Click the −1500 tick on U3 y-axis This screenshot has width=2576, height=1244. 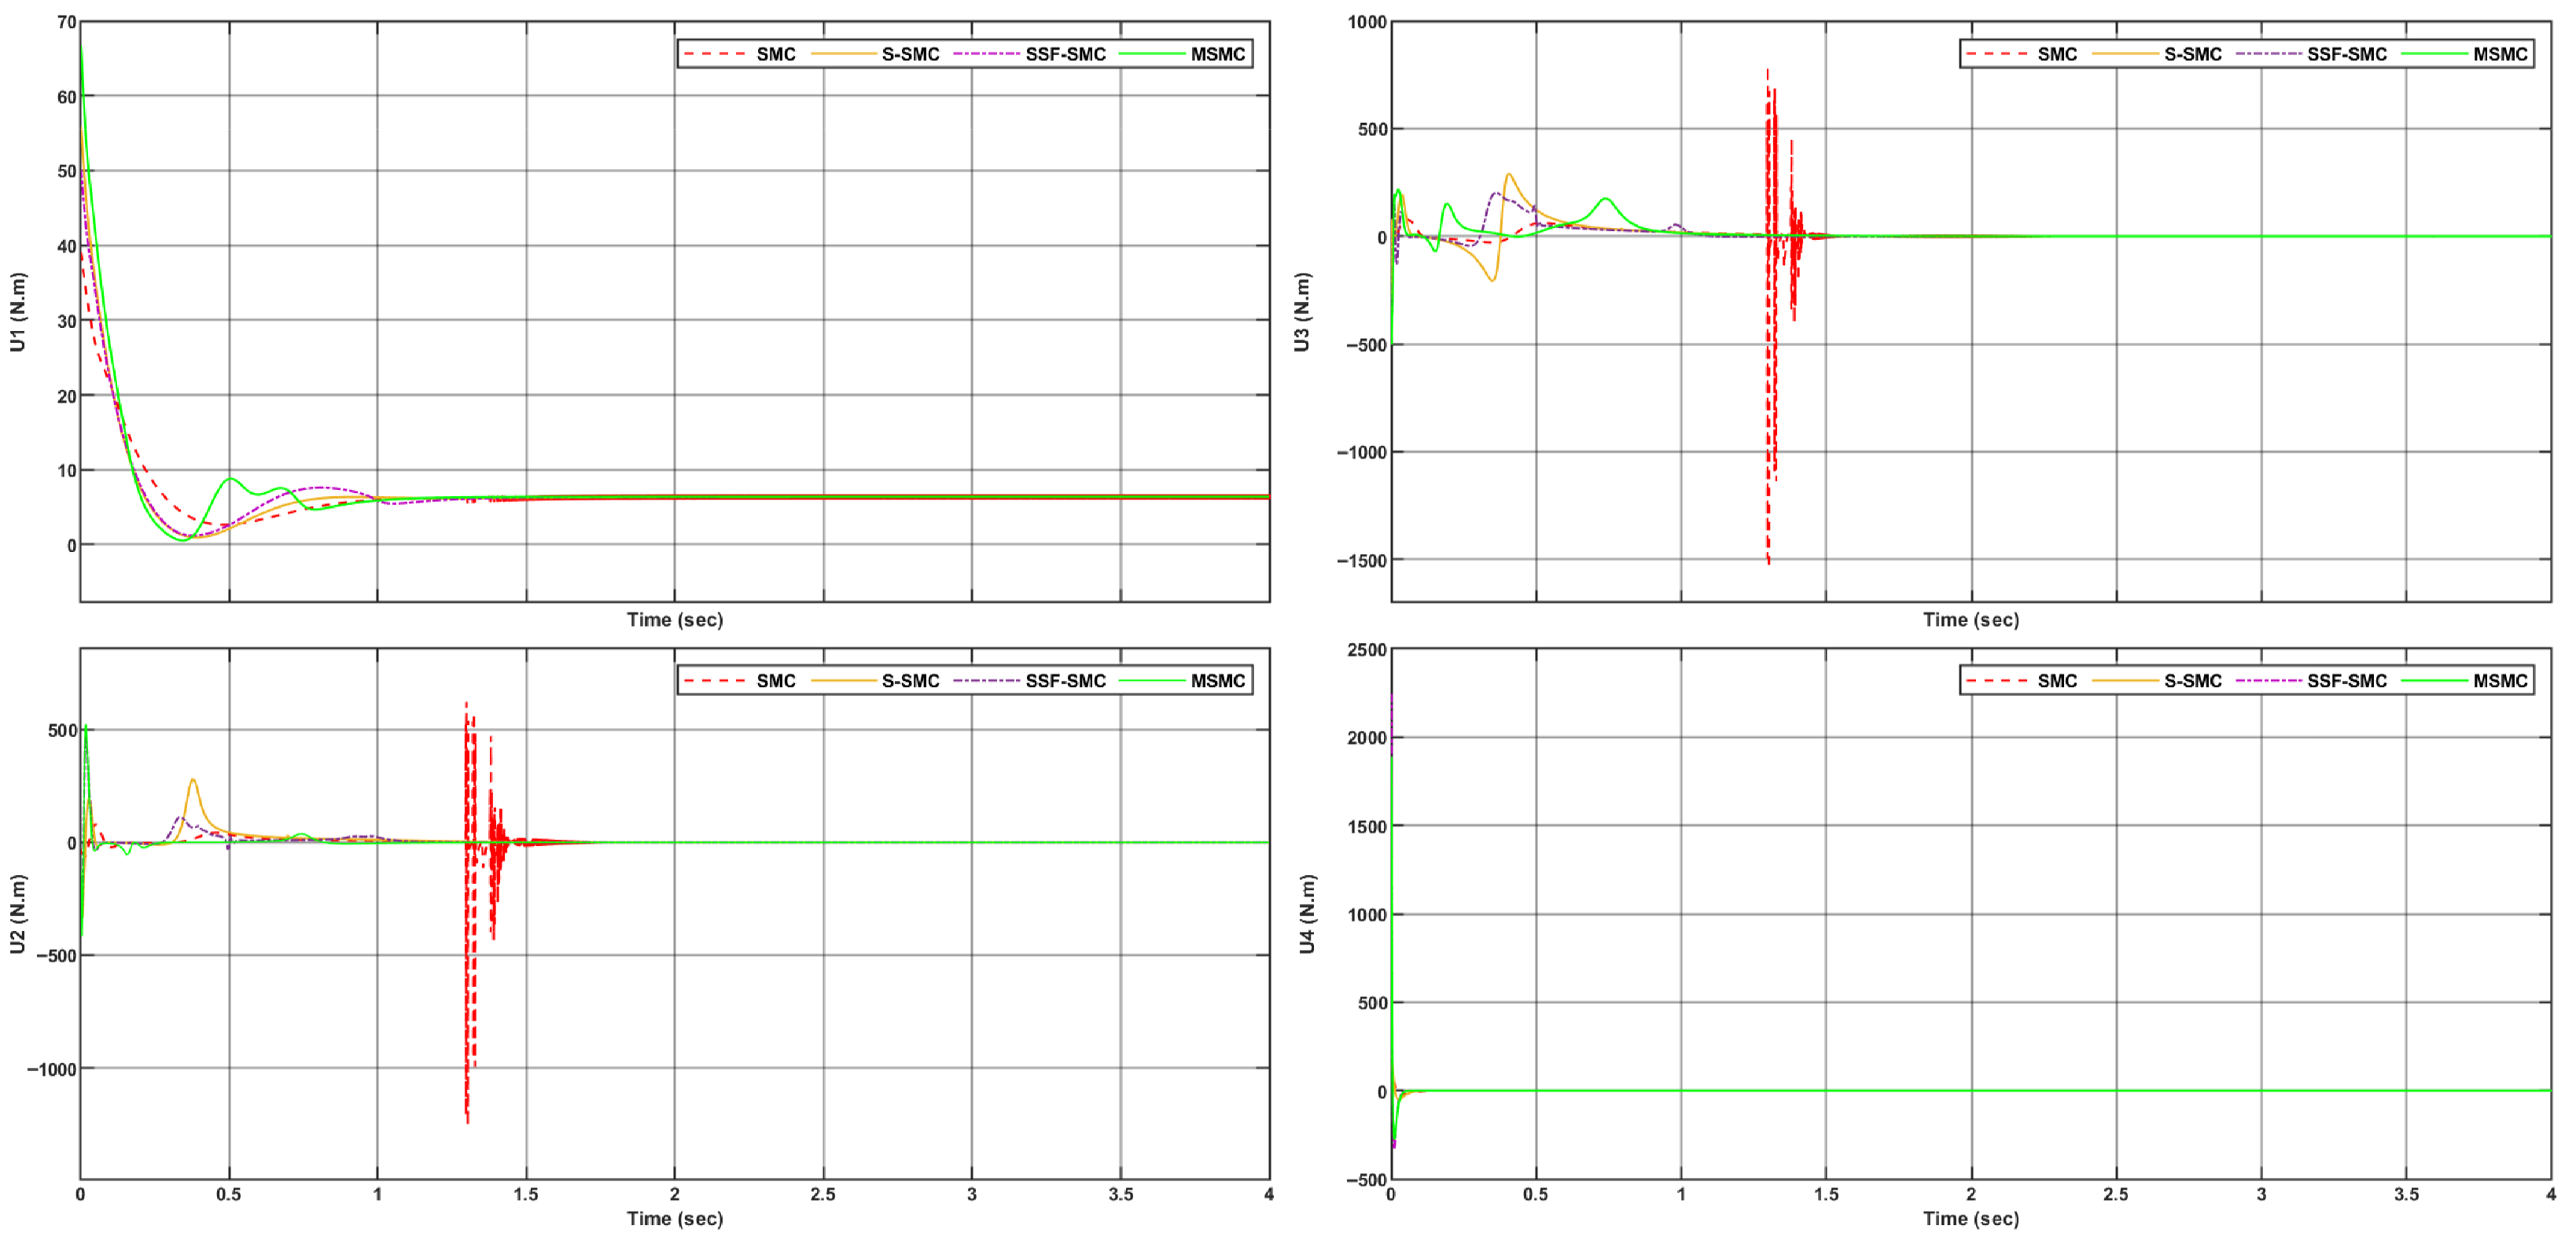(x=1361, y=561)
